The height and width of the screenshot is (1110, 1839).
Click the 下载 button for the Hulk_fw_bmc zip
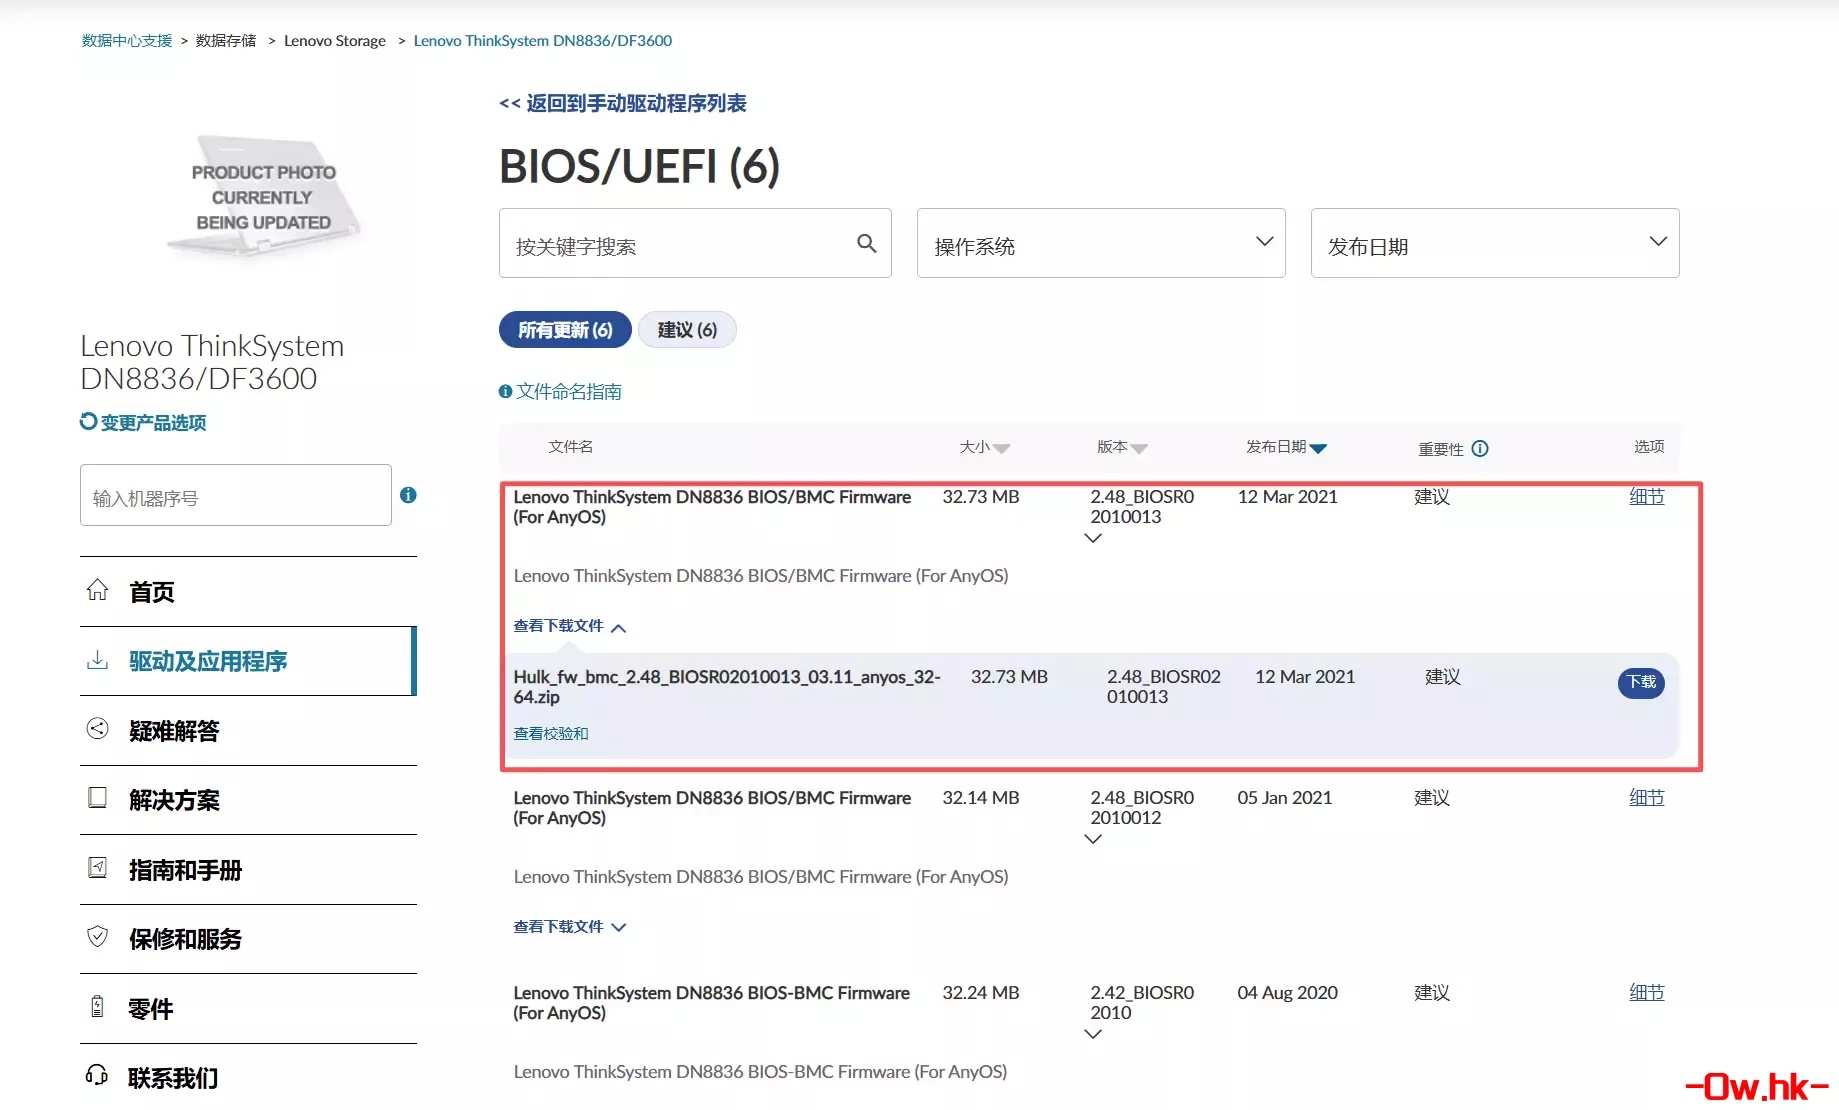point(1640,682)
